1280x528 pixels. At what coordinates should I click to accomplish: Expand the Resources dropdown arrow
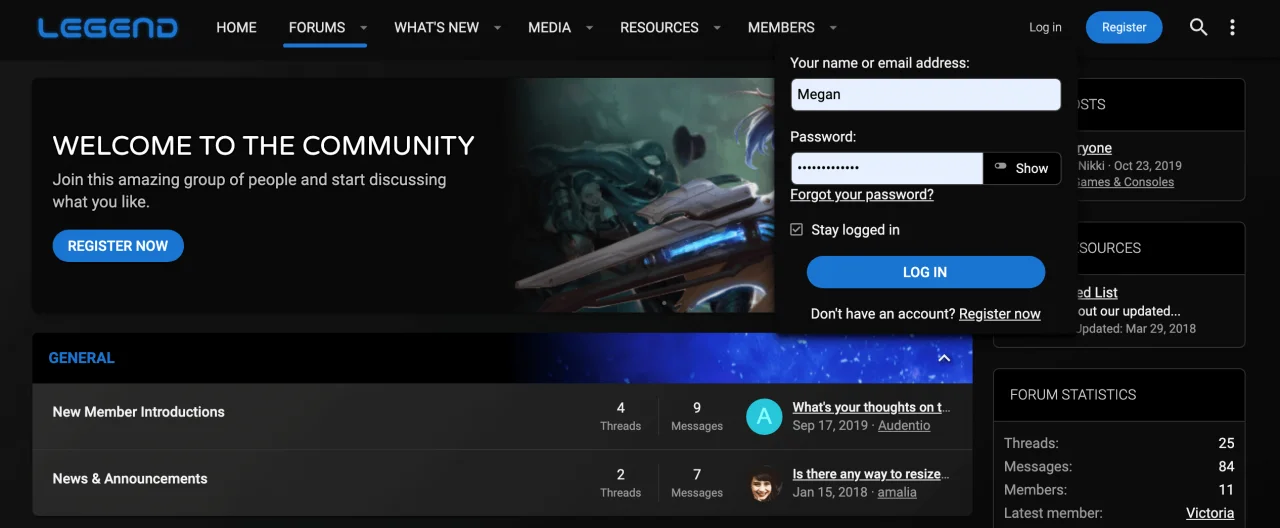pos(717,28)
